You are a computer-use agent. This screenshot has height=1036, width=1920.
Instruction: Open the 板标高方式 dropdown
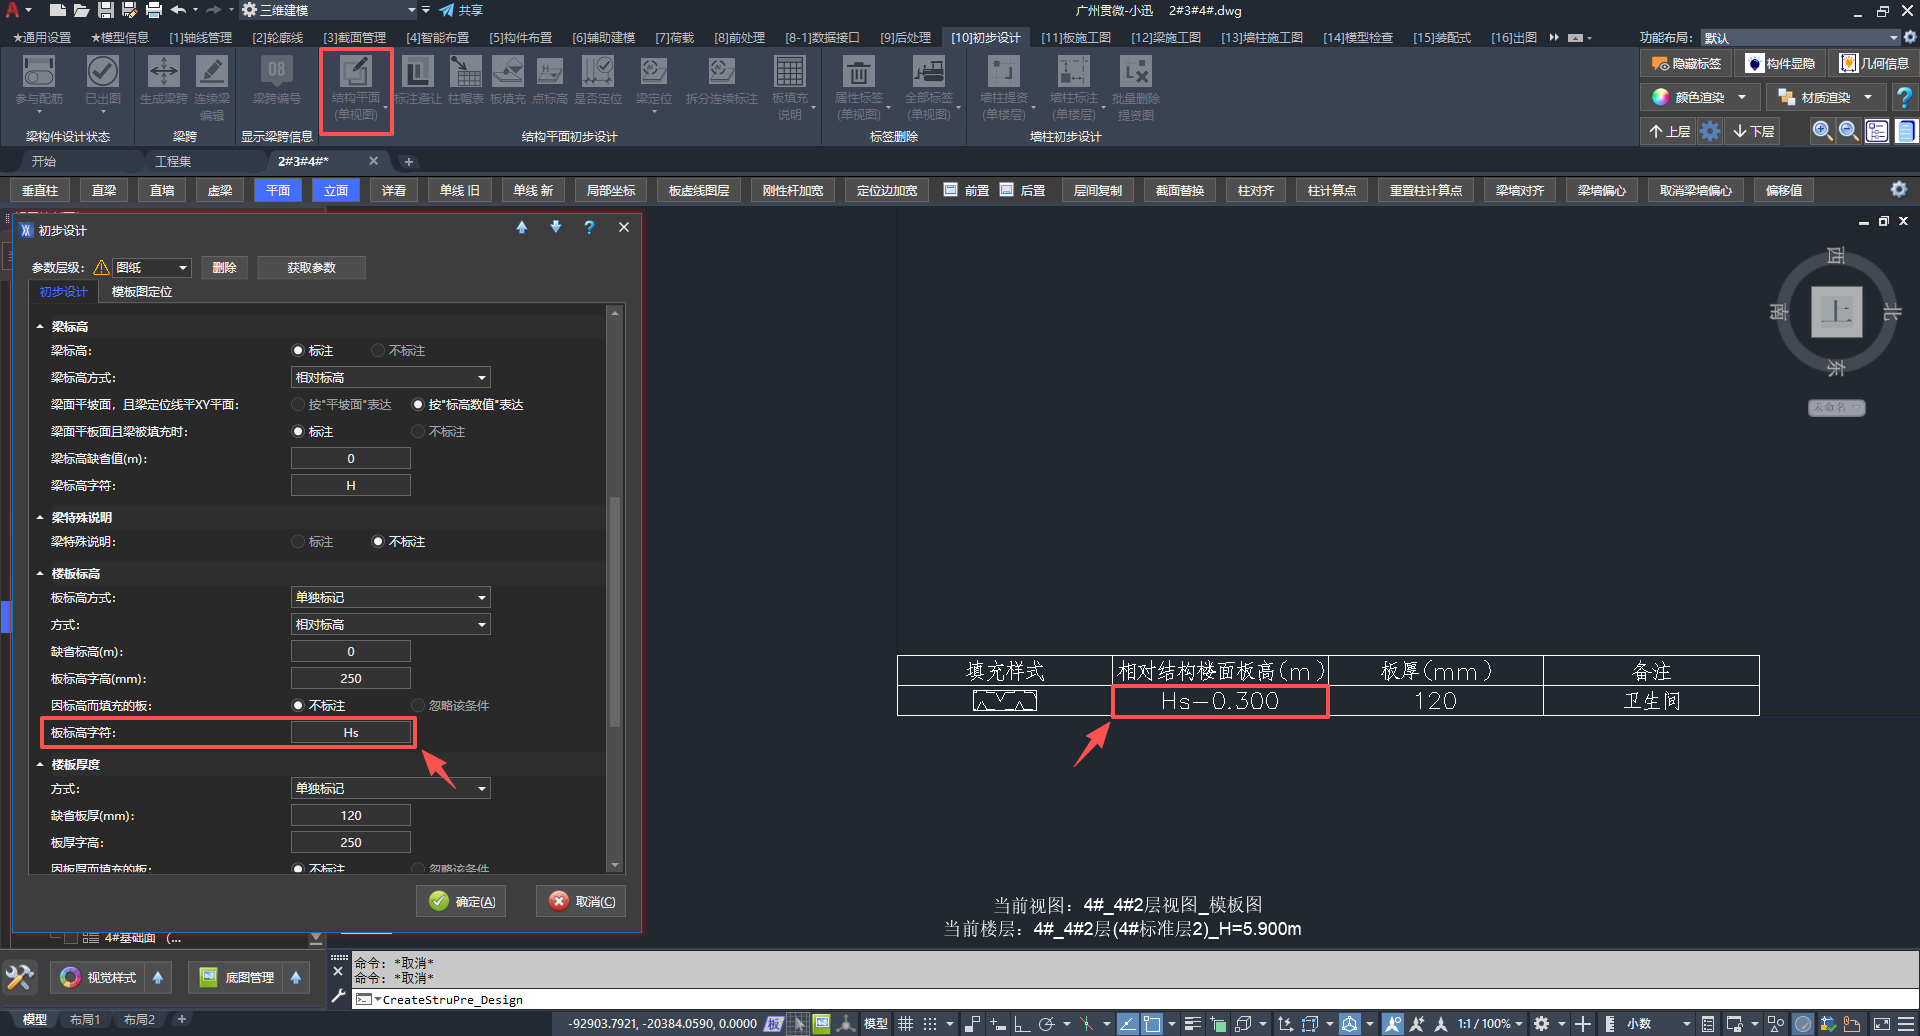pos(391,598)
